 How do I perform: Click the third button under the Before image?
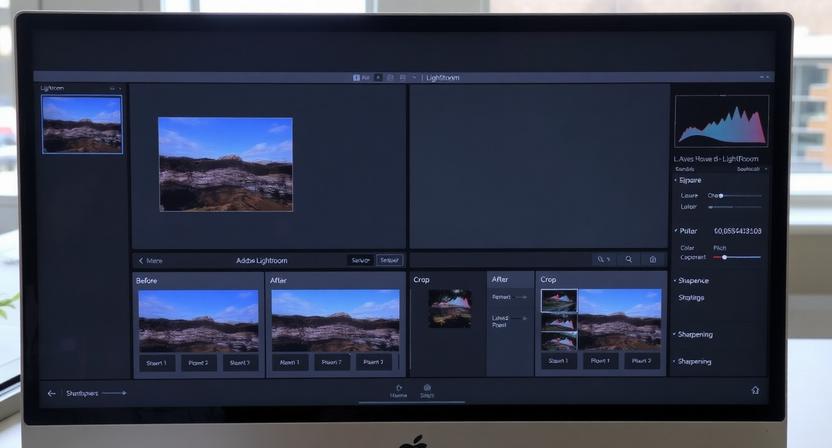240,363
